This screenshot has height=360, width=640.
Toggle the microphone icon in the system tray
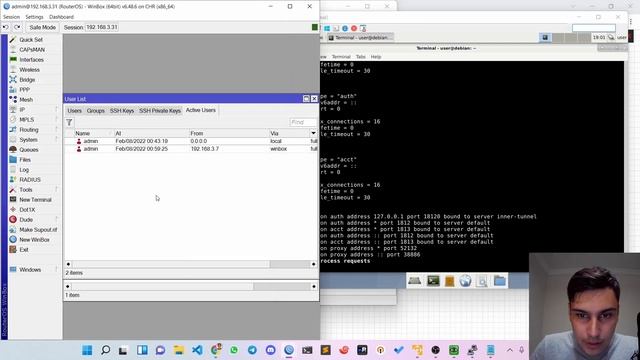tap(522, 350)
